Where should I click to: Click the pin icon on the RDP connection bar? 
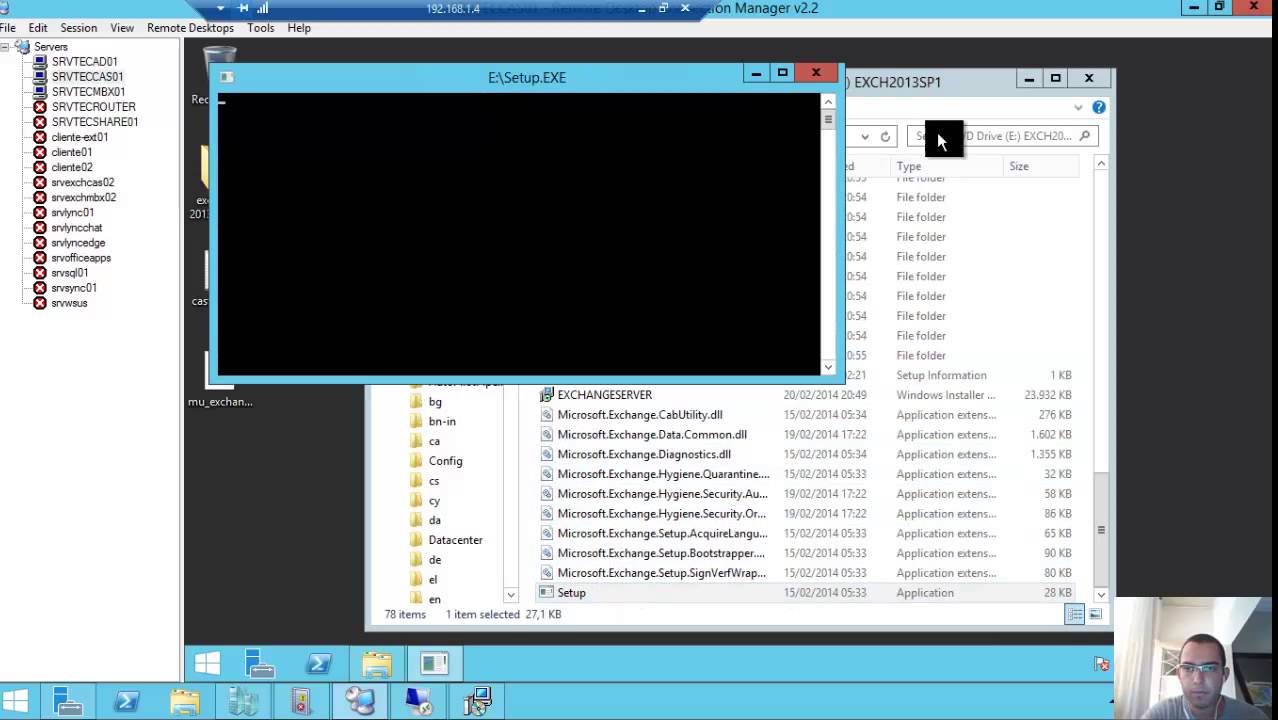point(243,8)
